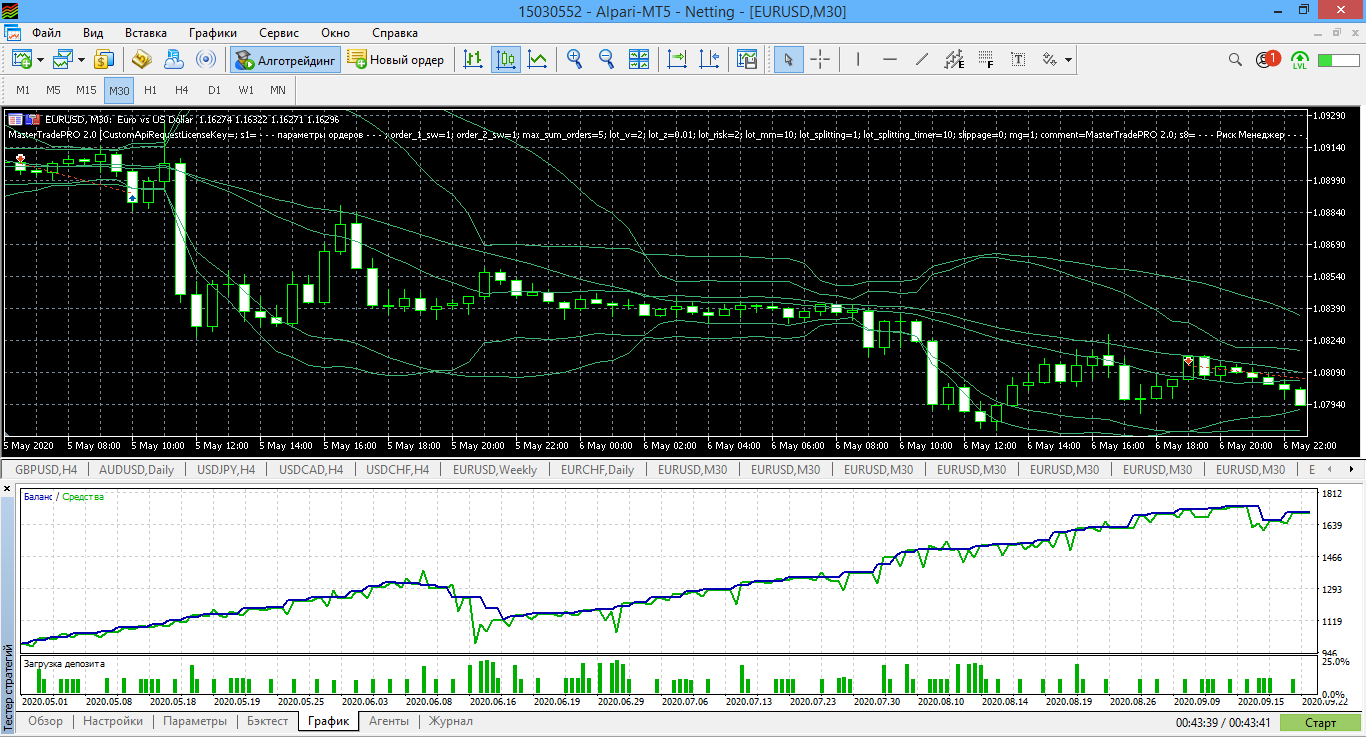
Task: Switch chart to line chart mode
Action: pos(538,60)
